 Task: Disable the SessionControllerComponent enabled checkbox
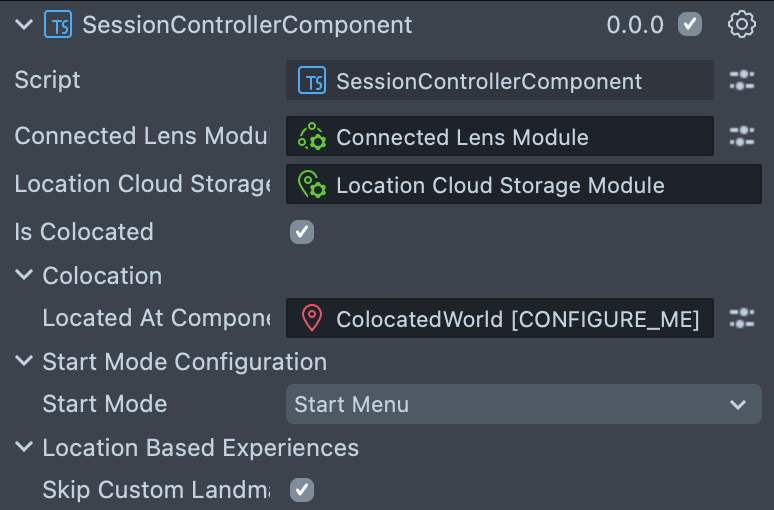690,25
